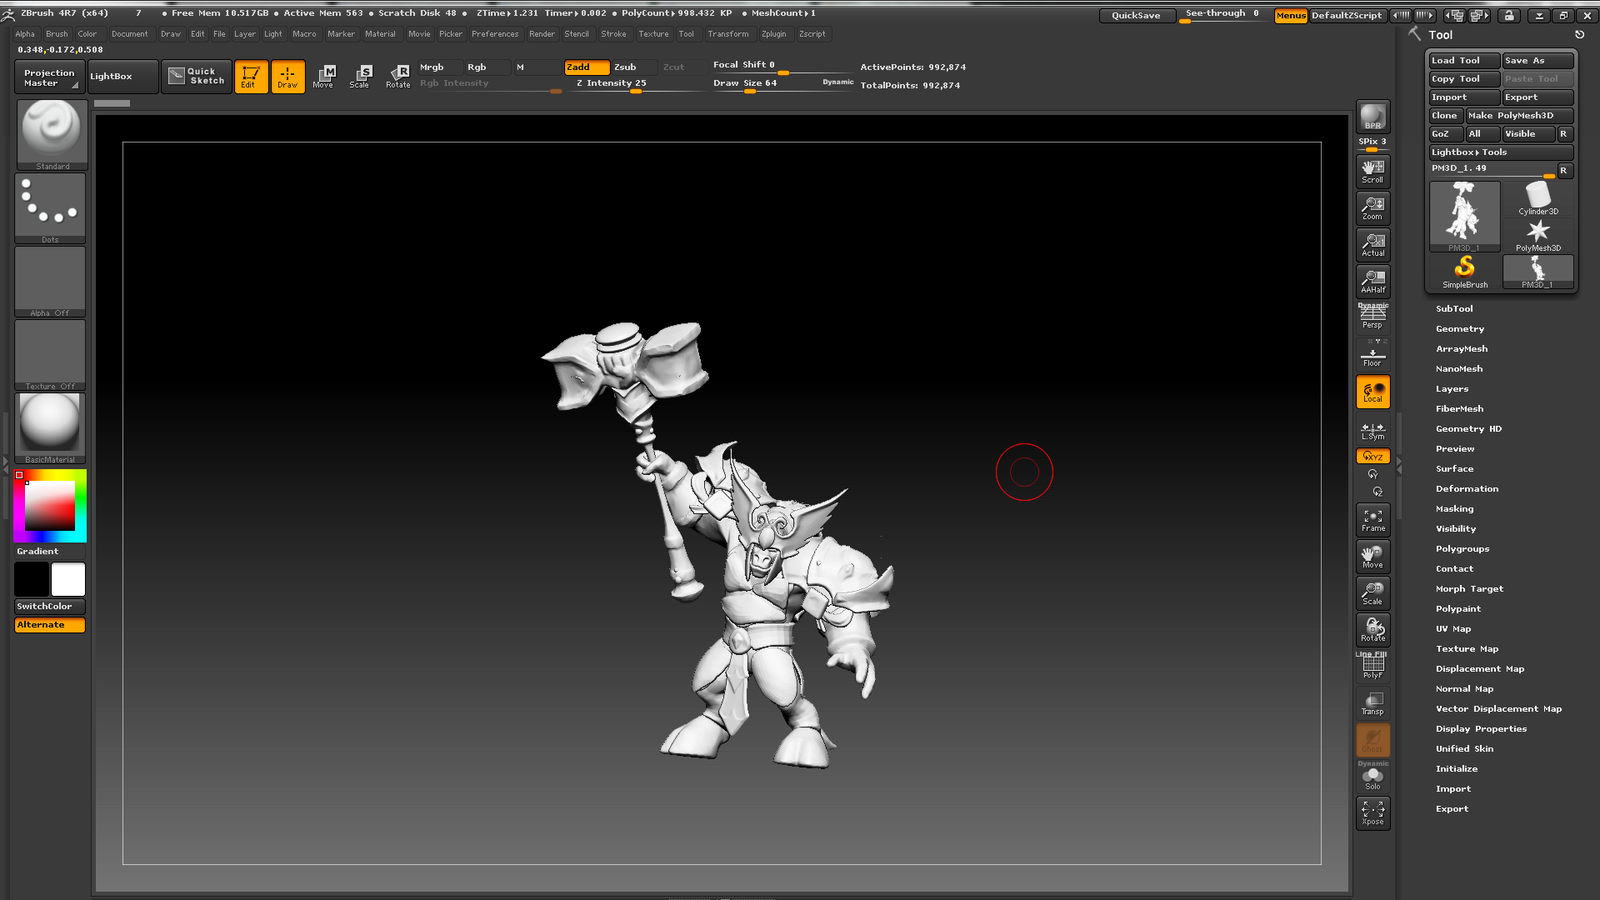This screenshot has width=1600, height=900.
Task: Select the PolyMesh3D star tool
Action: [x=1538, y=235]
